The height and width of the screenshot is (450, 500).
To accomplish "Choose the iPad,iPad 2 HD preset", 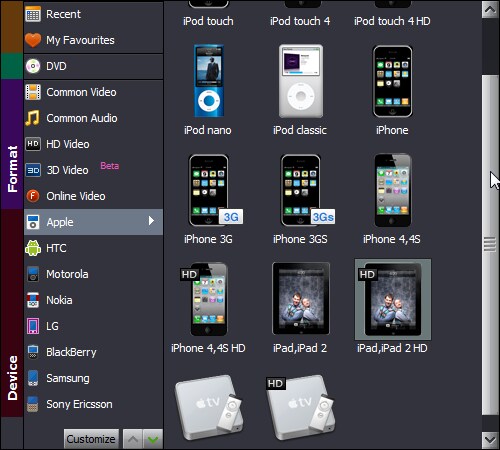I will tap(393, 299).
